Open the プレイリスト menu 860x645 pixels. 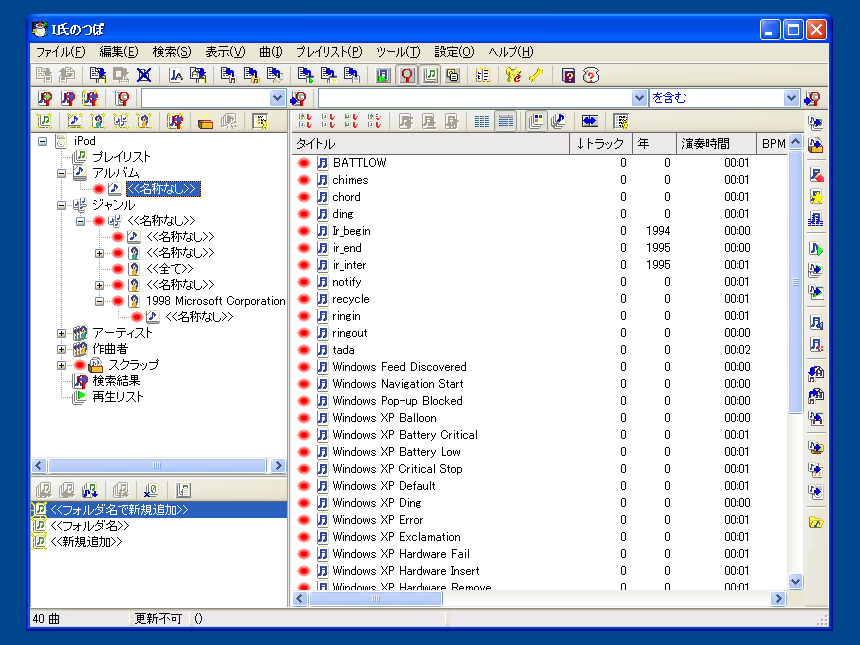[329, 52]
